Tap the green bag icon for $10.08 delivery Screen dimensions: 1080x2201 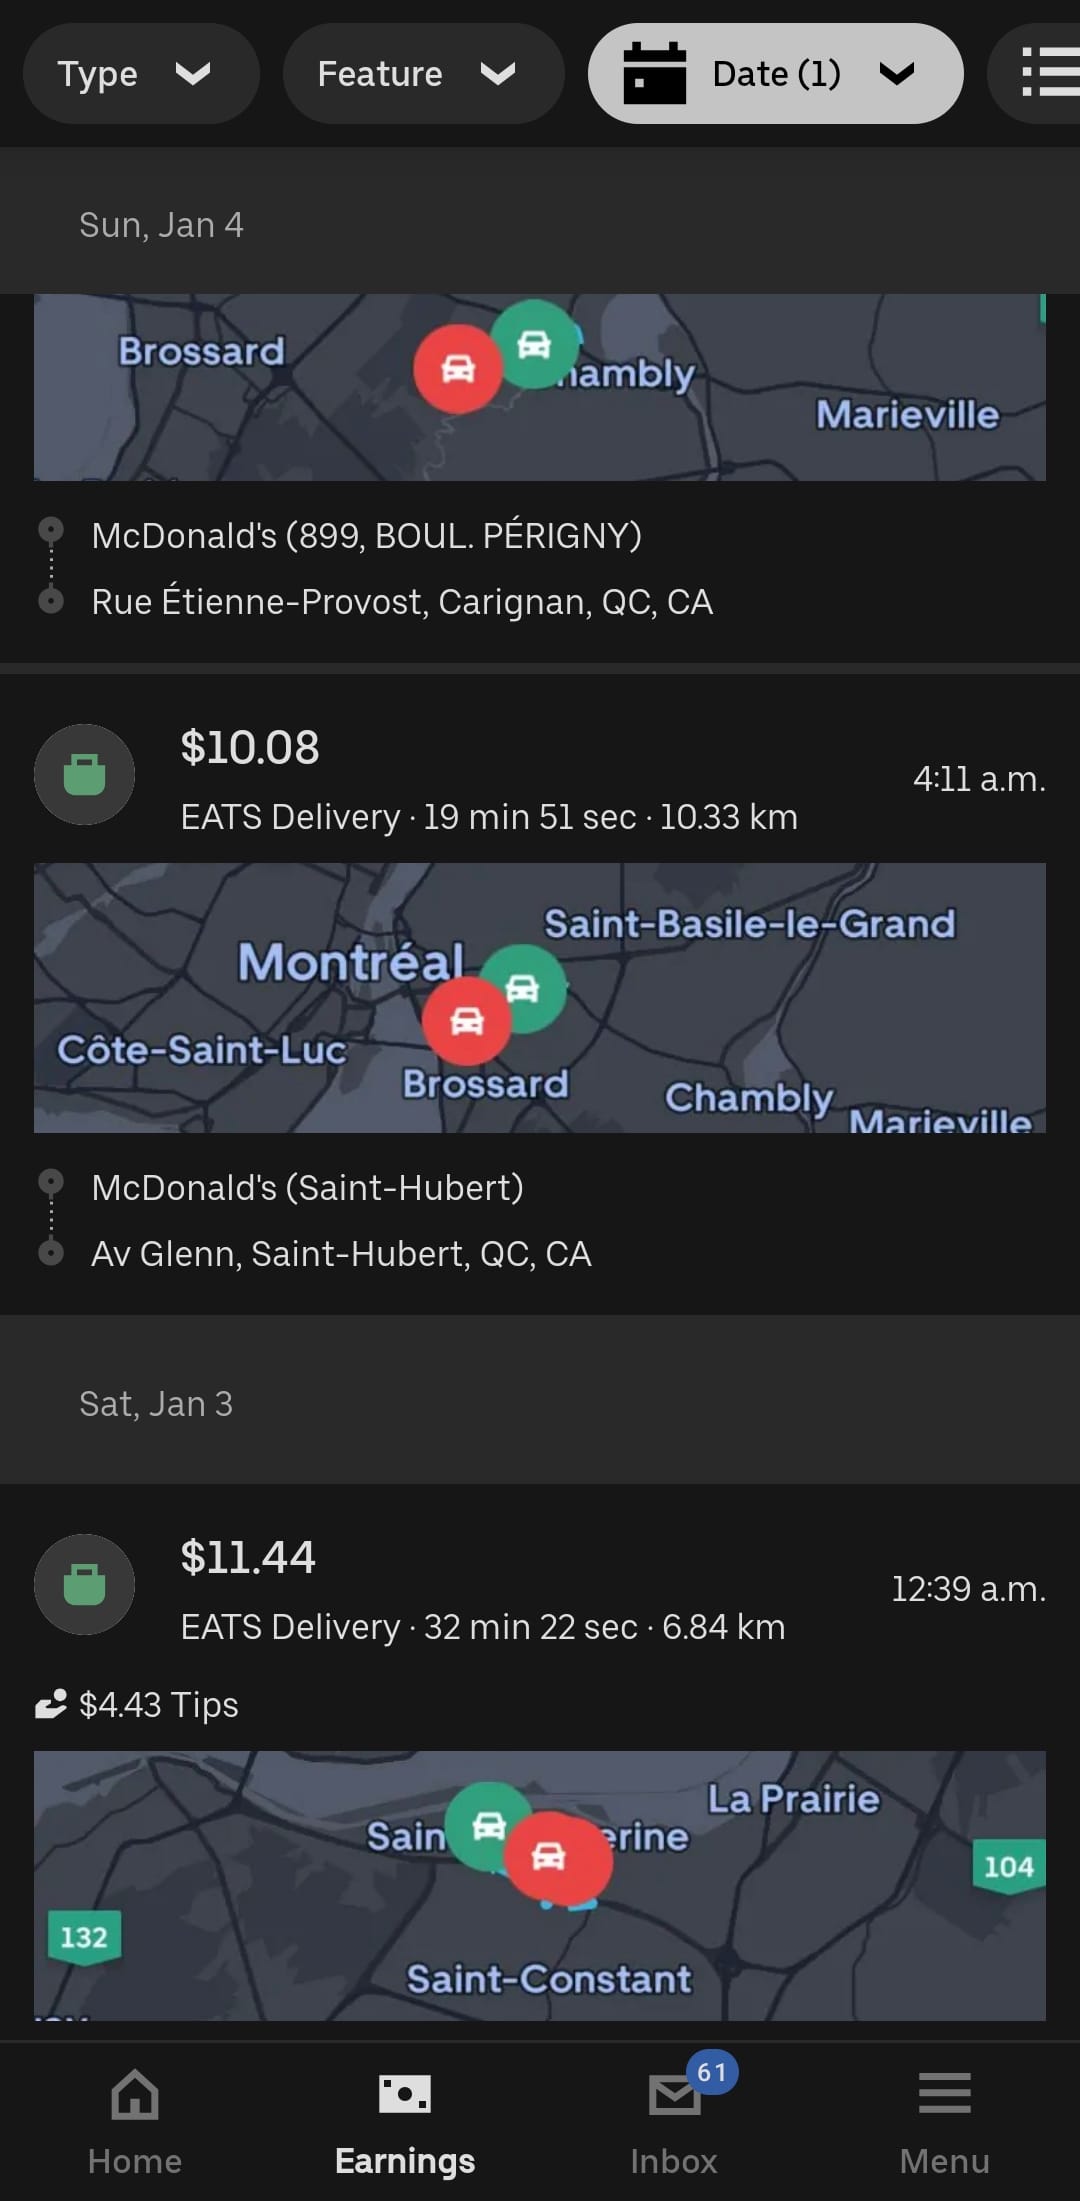tap(85, 775)
